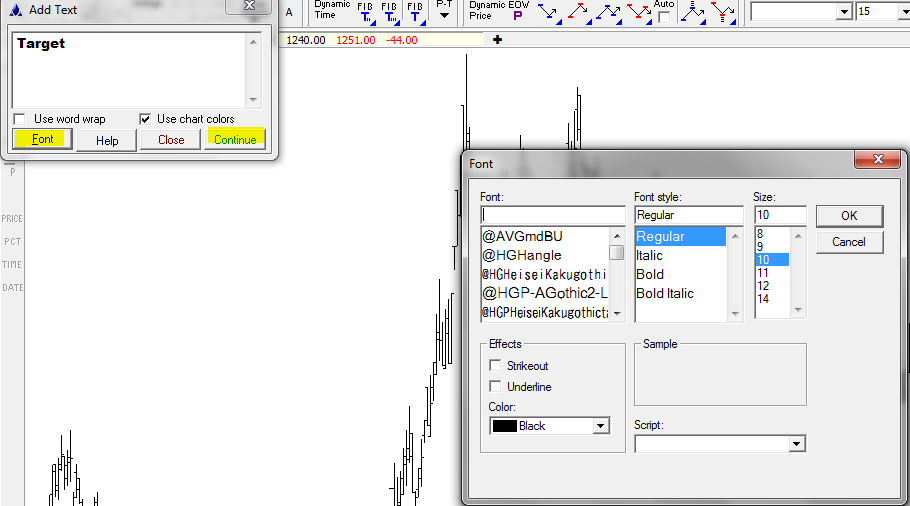Close the Add Text dialog with the X
Image resolution: width=910 pixels, height=506 pixels.
point(249,6)
